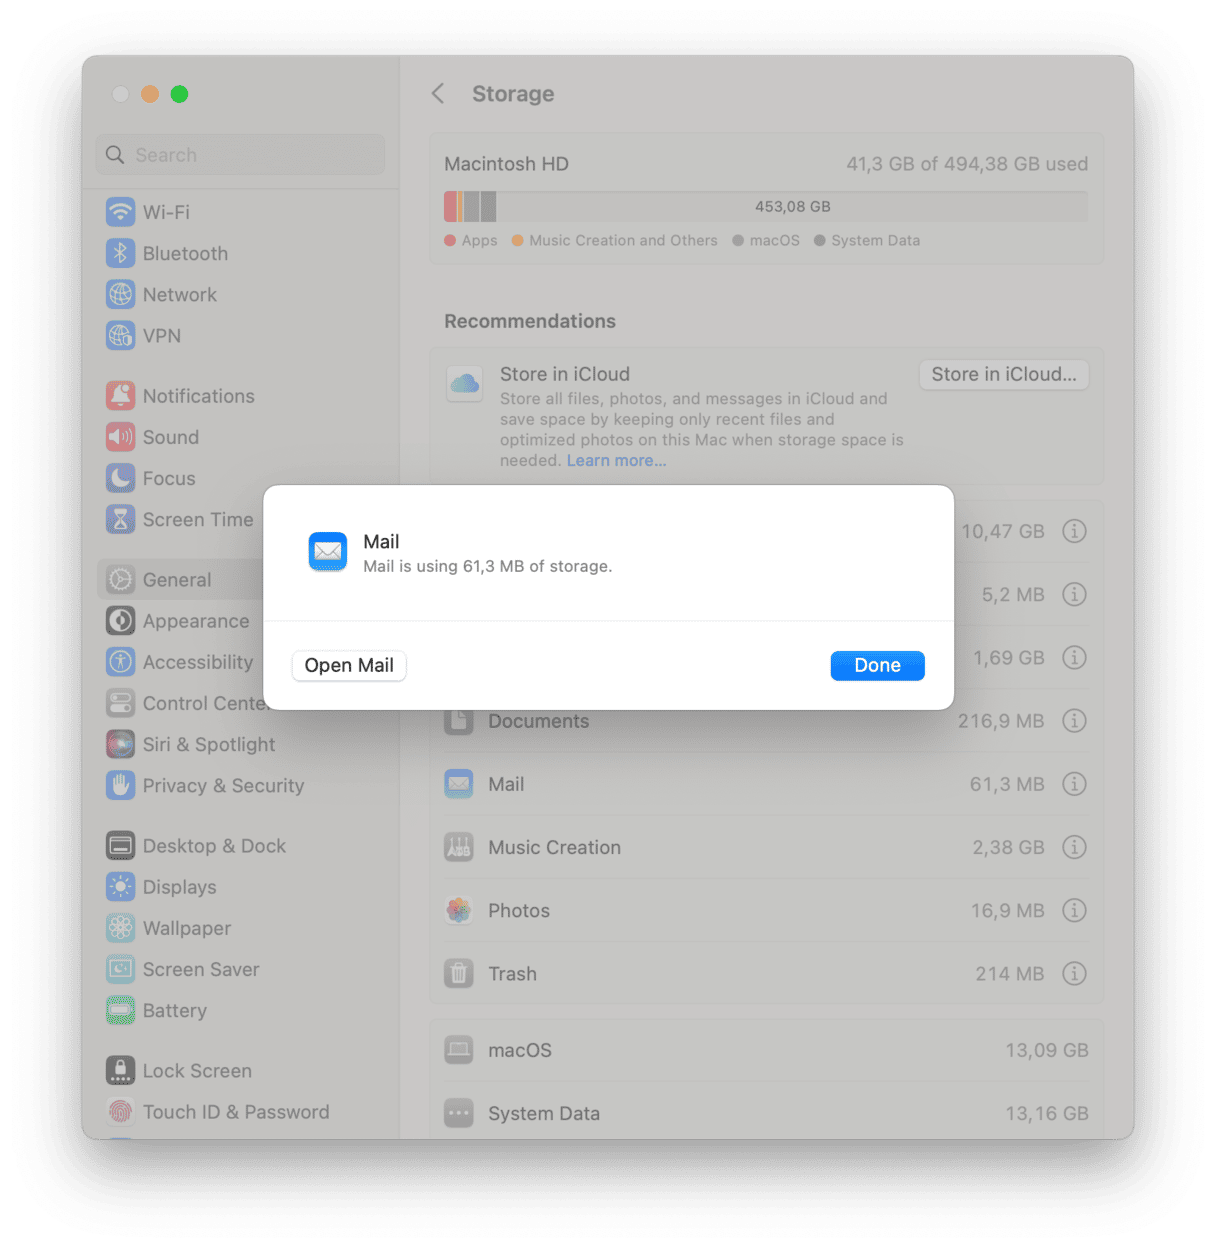Open Appearance settings

(x=180, y=621)
